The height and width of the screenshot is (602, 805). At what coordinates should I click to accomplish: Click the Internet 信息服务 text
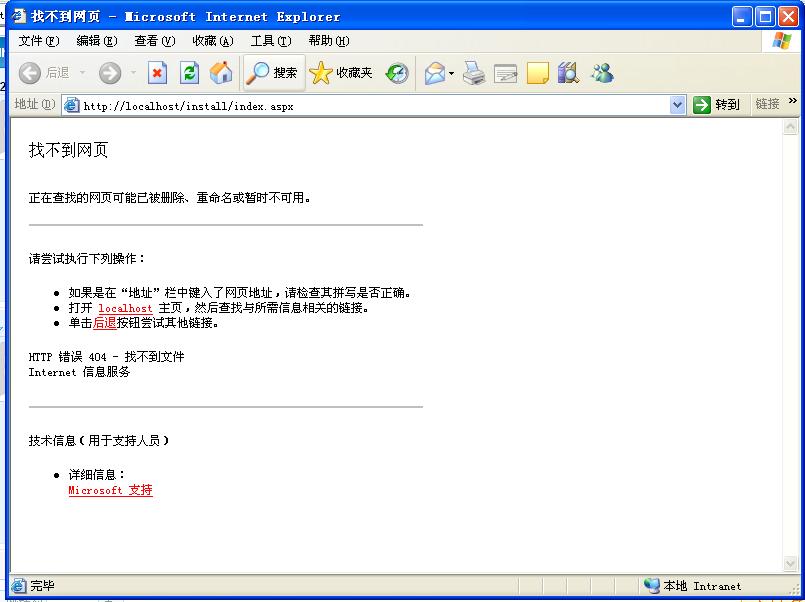79,372
